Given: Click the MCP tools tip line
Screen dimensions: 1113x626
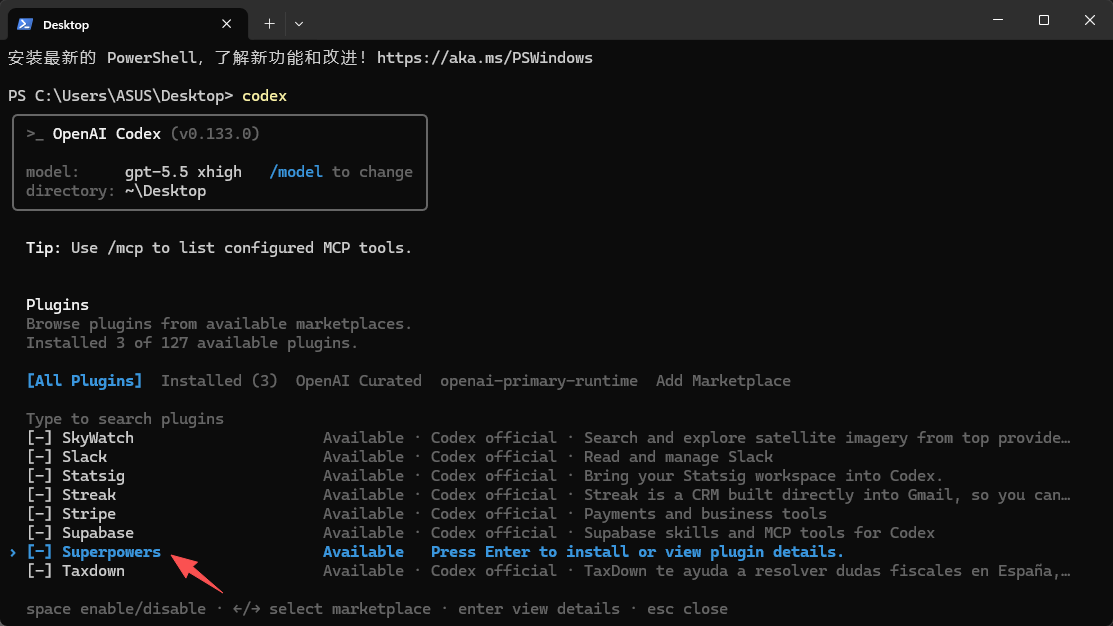Looking at the screenshot, I should pos(219,248).
